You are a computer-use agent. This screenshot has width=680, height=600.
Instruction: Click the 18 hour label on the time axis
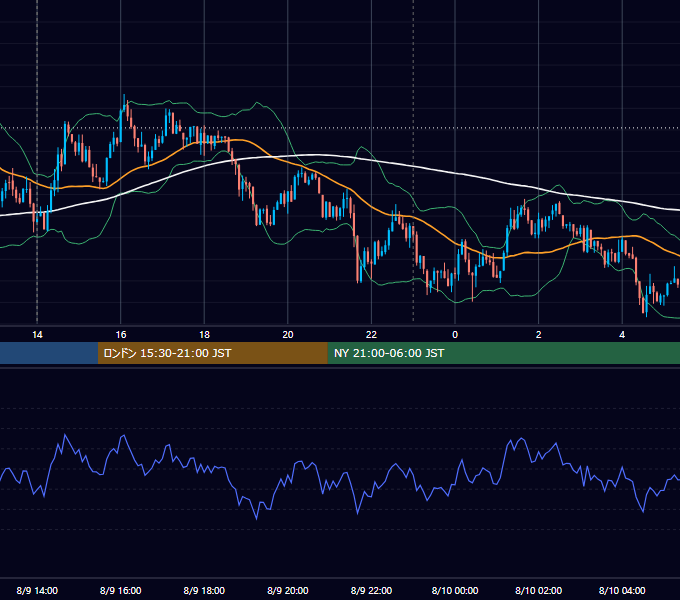pos(204,335)
